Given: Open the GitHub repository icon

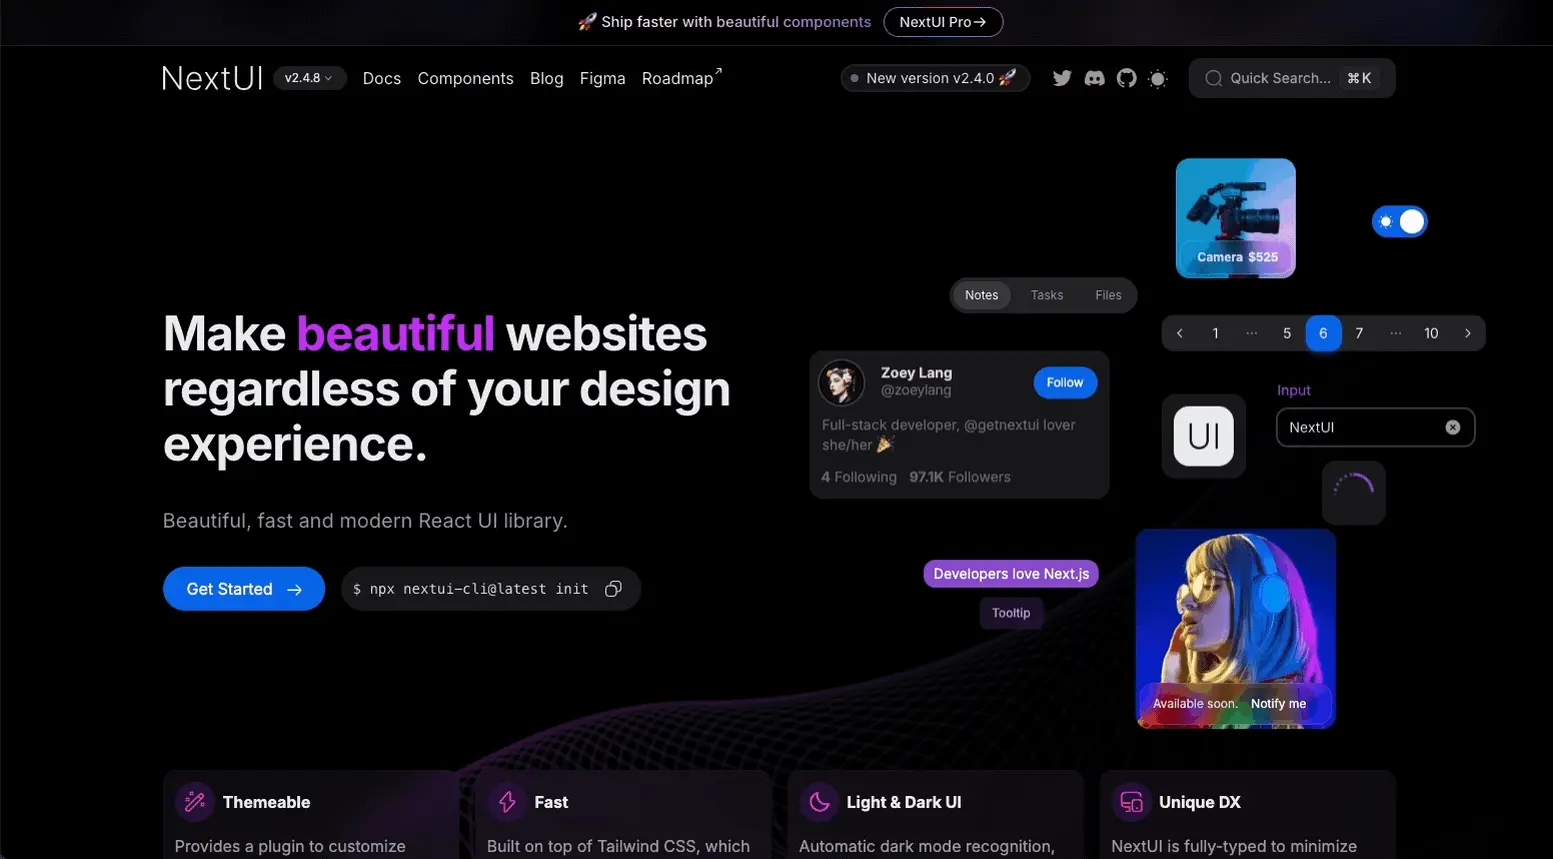Looking at the screenshot, I should tap(1126, 78).
